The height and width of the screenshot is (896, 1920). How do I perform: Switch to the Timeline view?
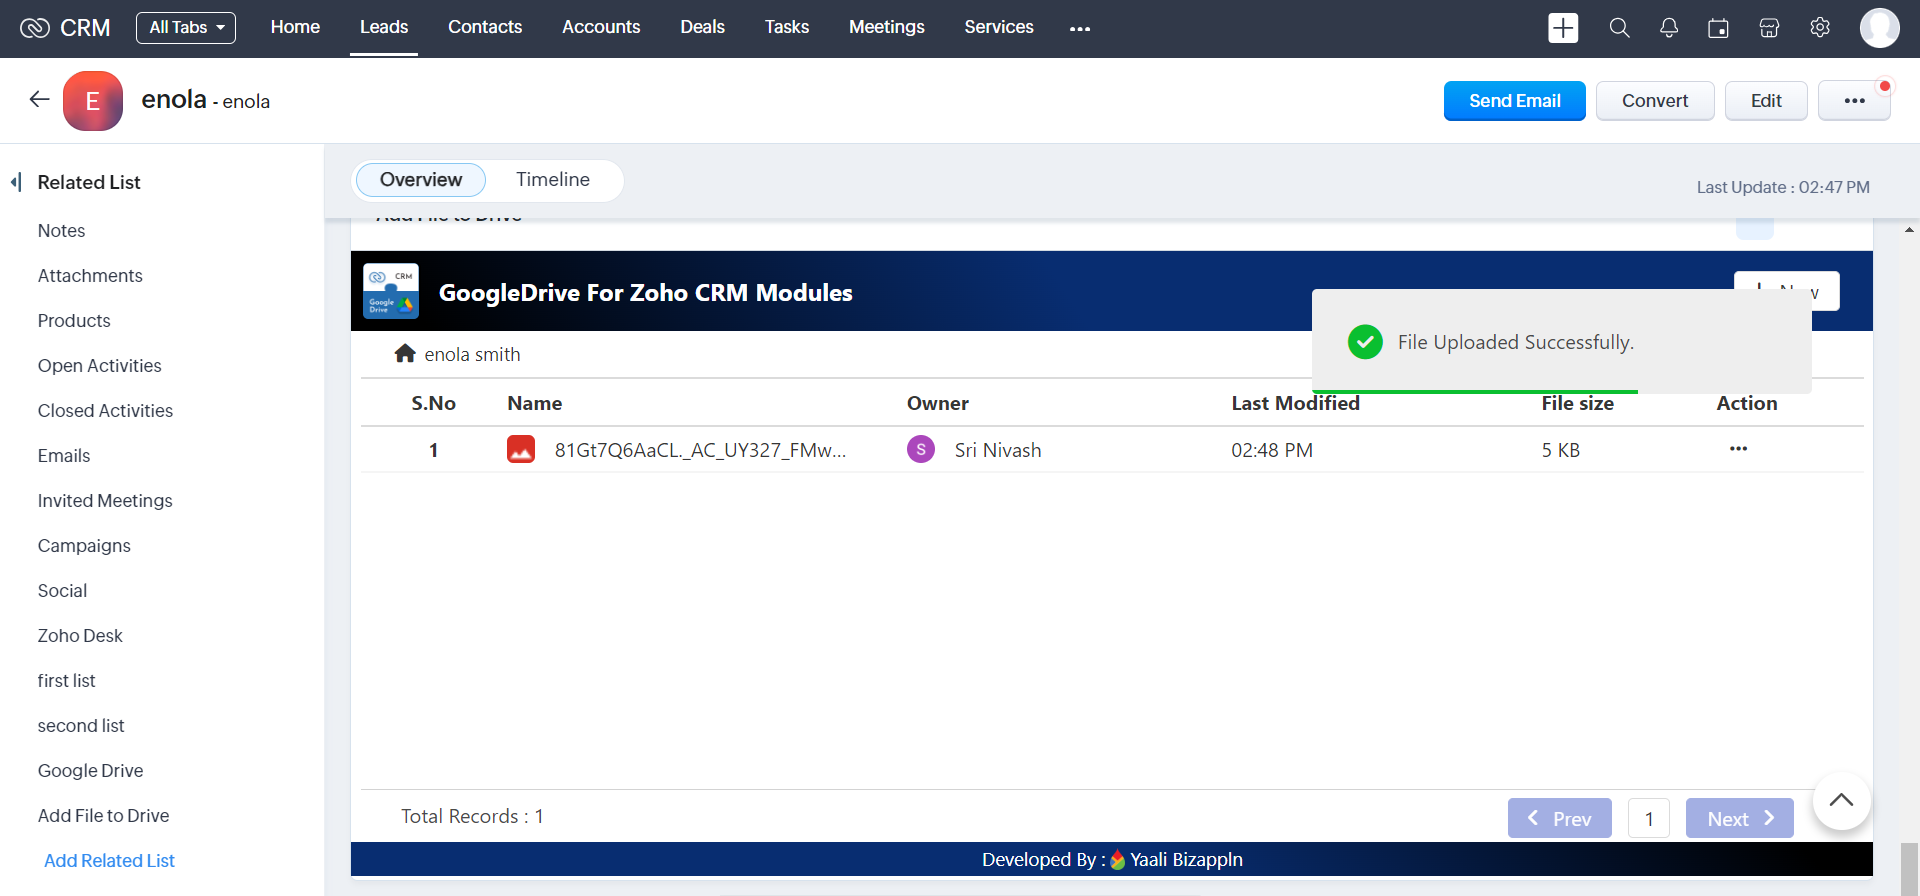(553, 180)
